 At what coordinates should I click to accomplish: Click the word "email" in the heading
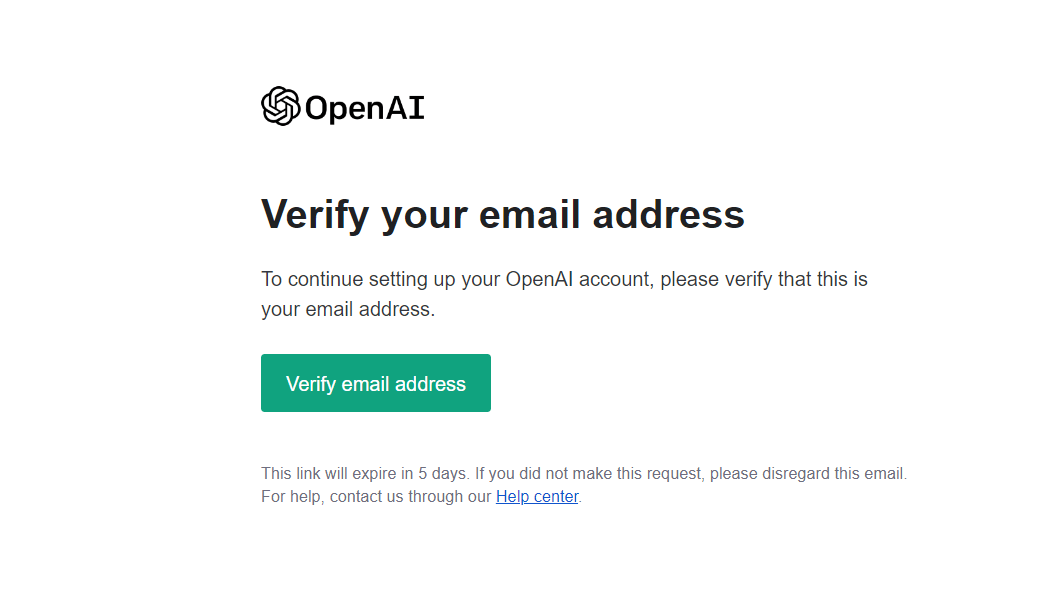click(x=530, y=214)
